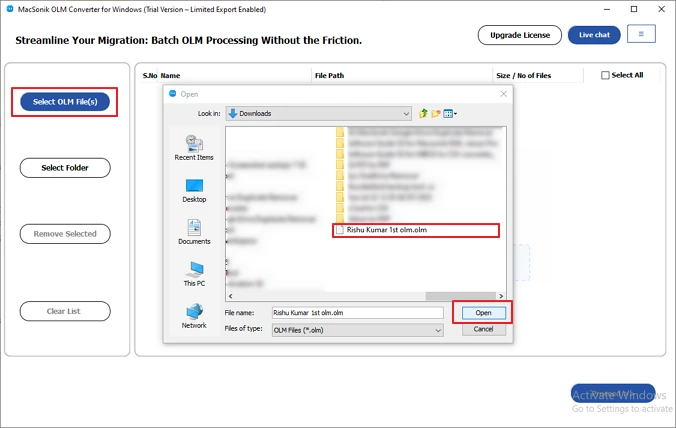Screen dimensions: 676x428
Task: Go up one folder level icon
Action: click(423, 113)
